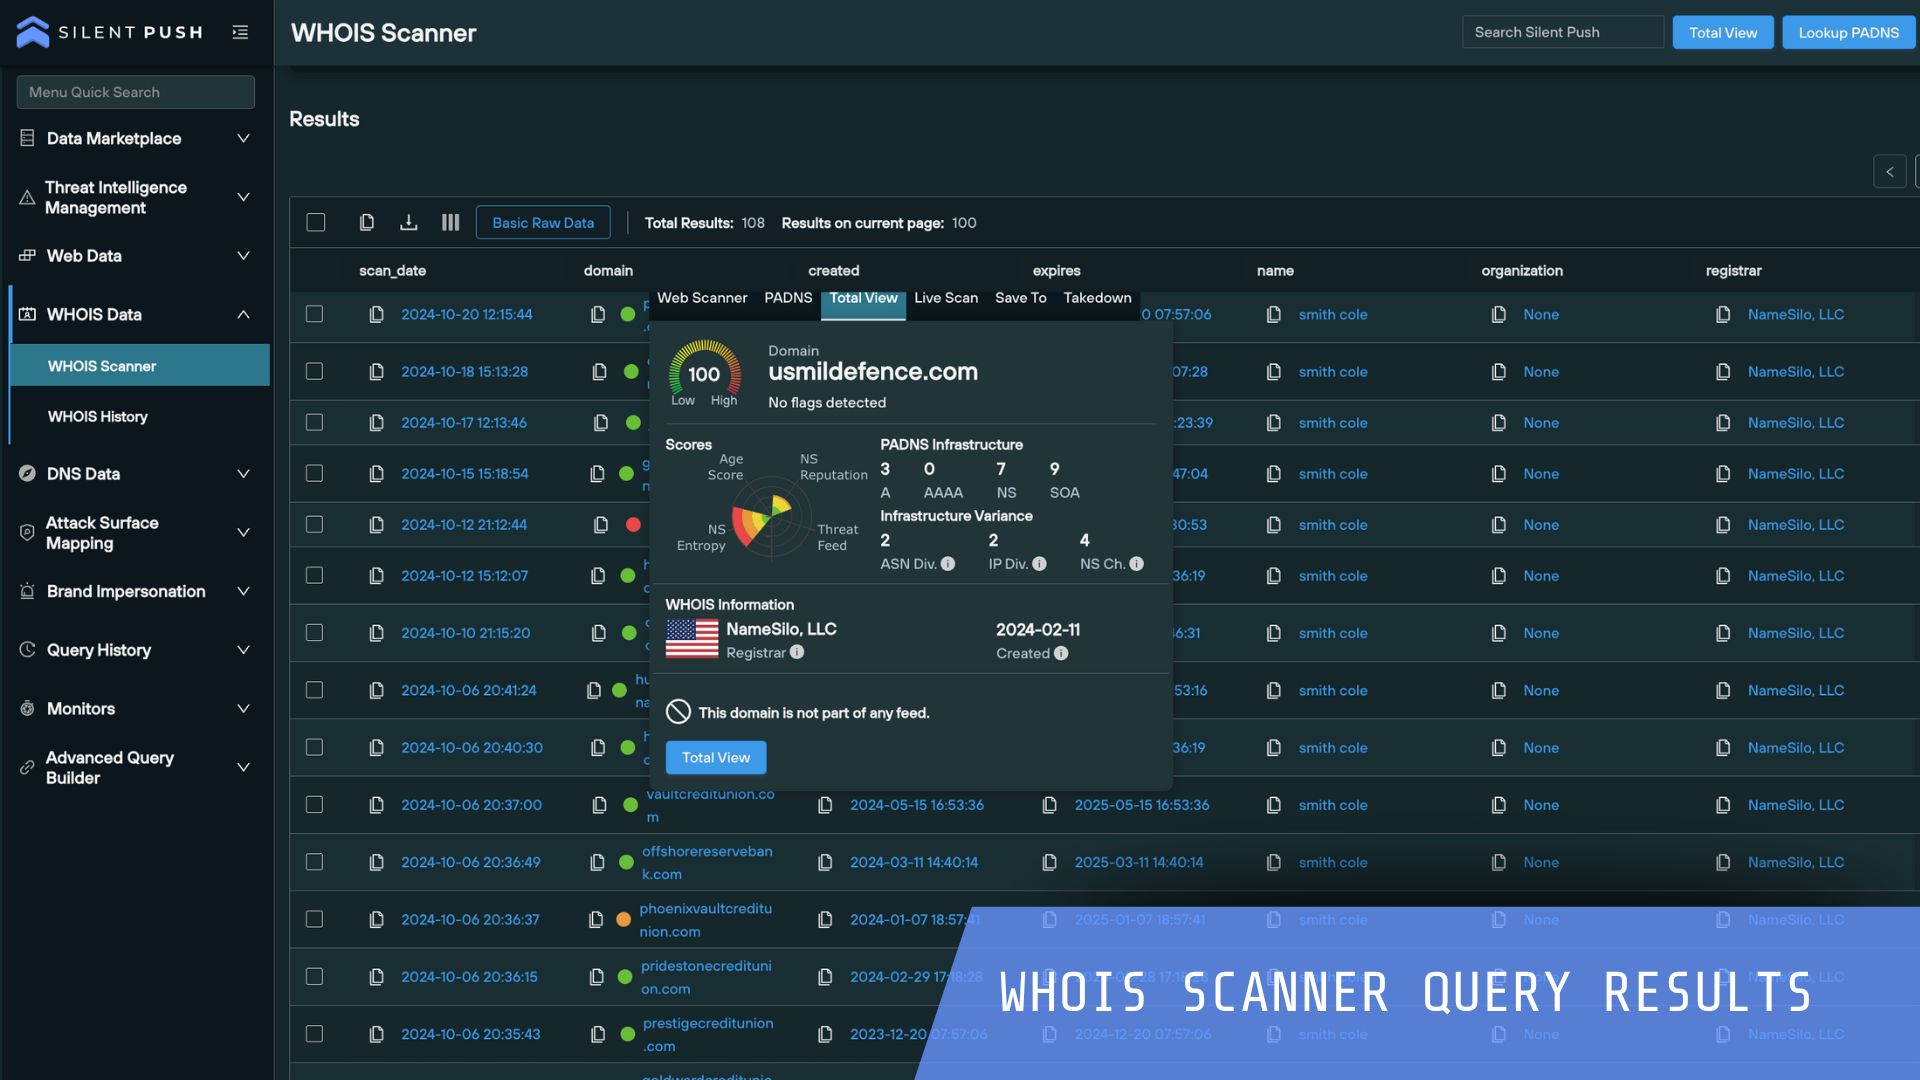Screen dimensions: 1920x1080
Task: Collapse the sidebar menu toggle icon
Action: click(x=240, y=32)
